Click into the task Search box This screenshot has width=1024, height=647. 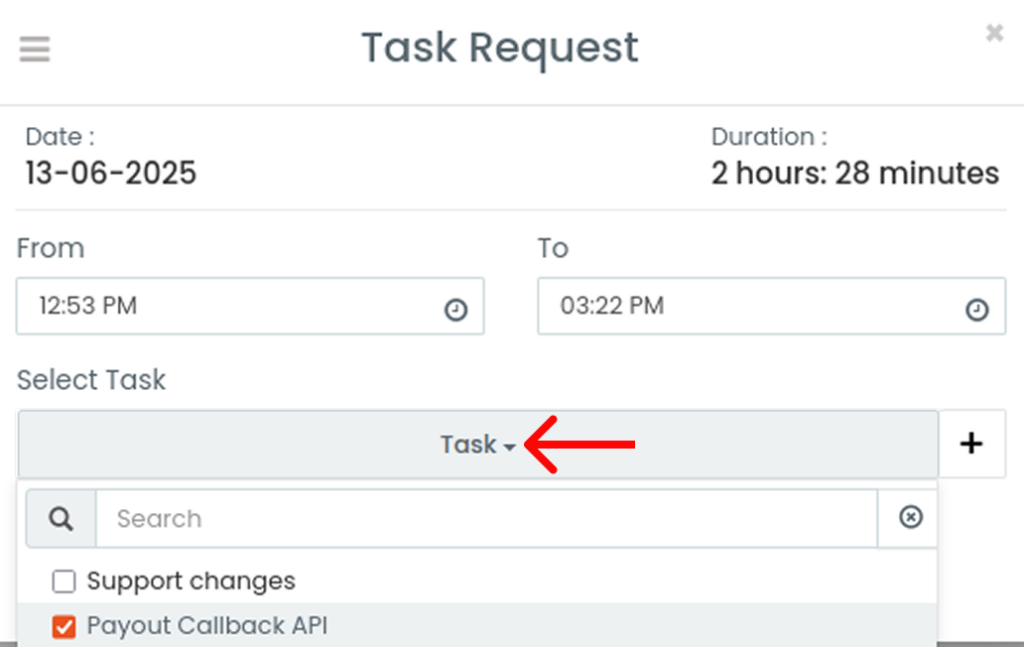coord(487,519)
